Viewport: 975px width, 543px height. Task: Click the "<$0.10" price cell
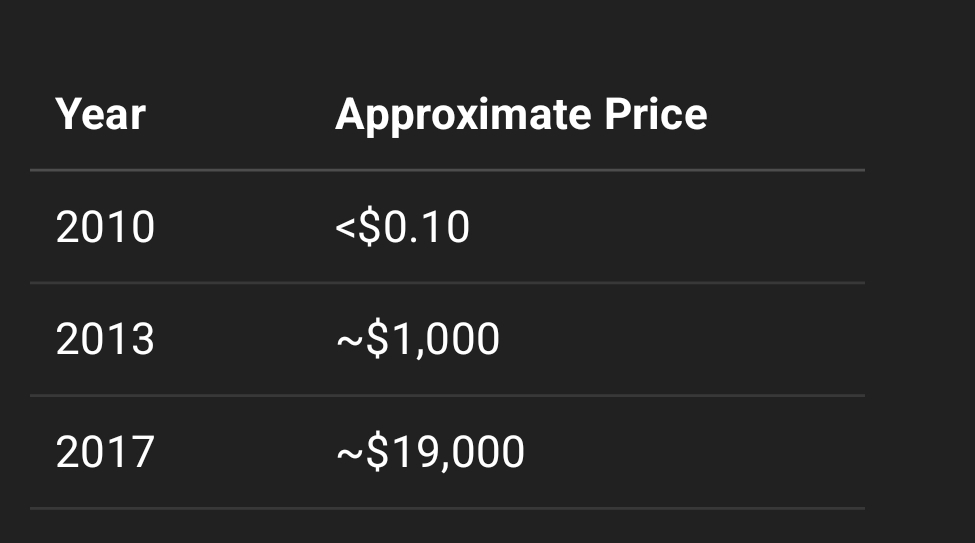click(x=402, y=228)
